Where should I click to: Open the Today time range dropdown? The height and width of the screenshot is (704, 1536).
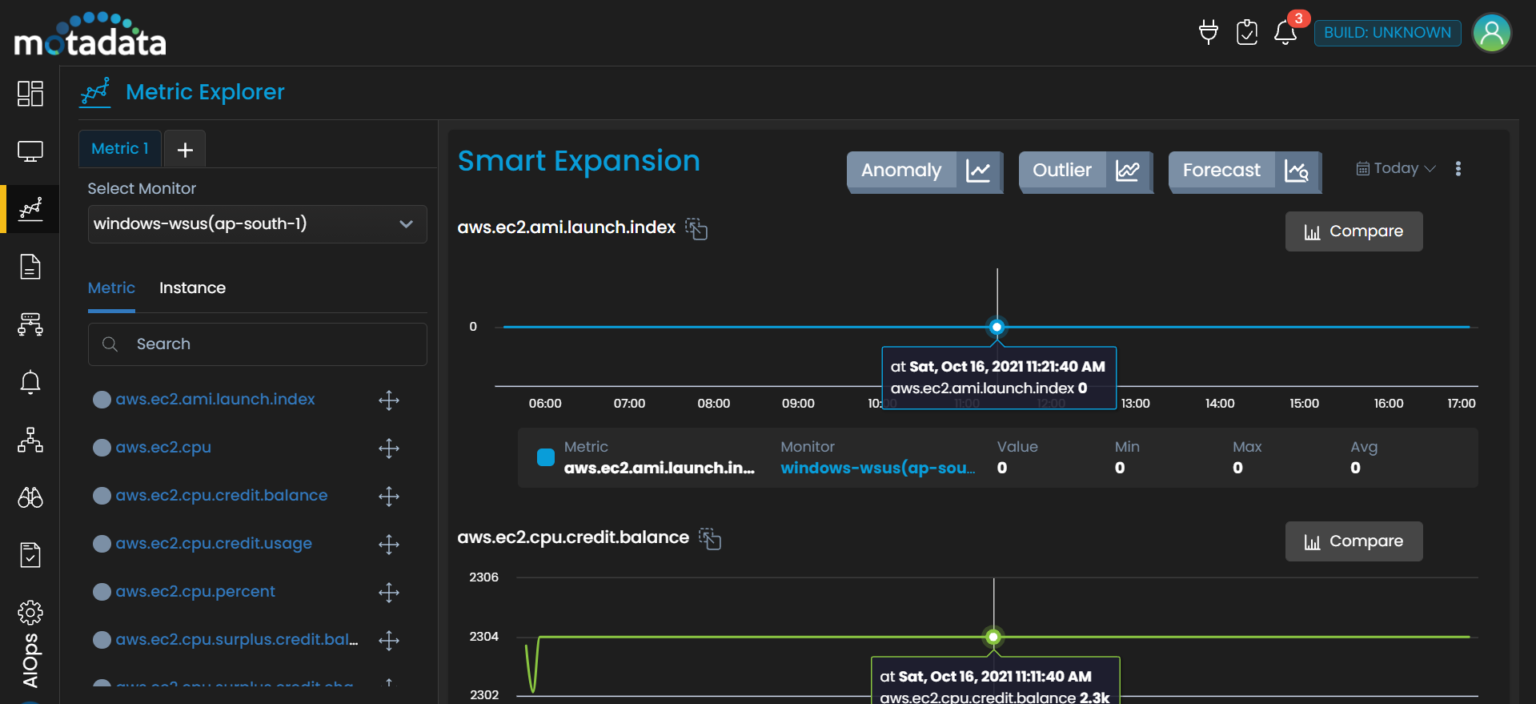tap(1396, 169)
